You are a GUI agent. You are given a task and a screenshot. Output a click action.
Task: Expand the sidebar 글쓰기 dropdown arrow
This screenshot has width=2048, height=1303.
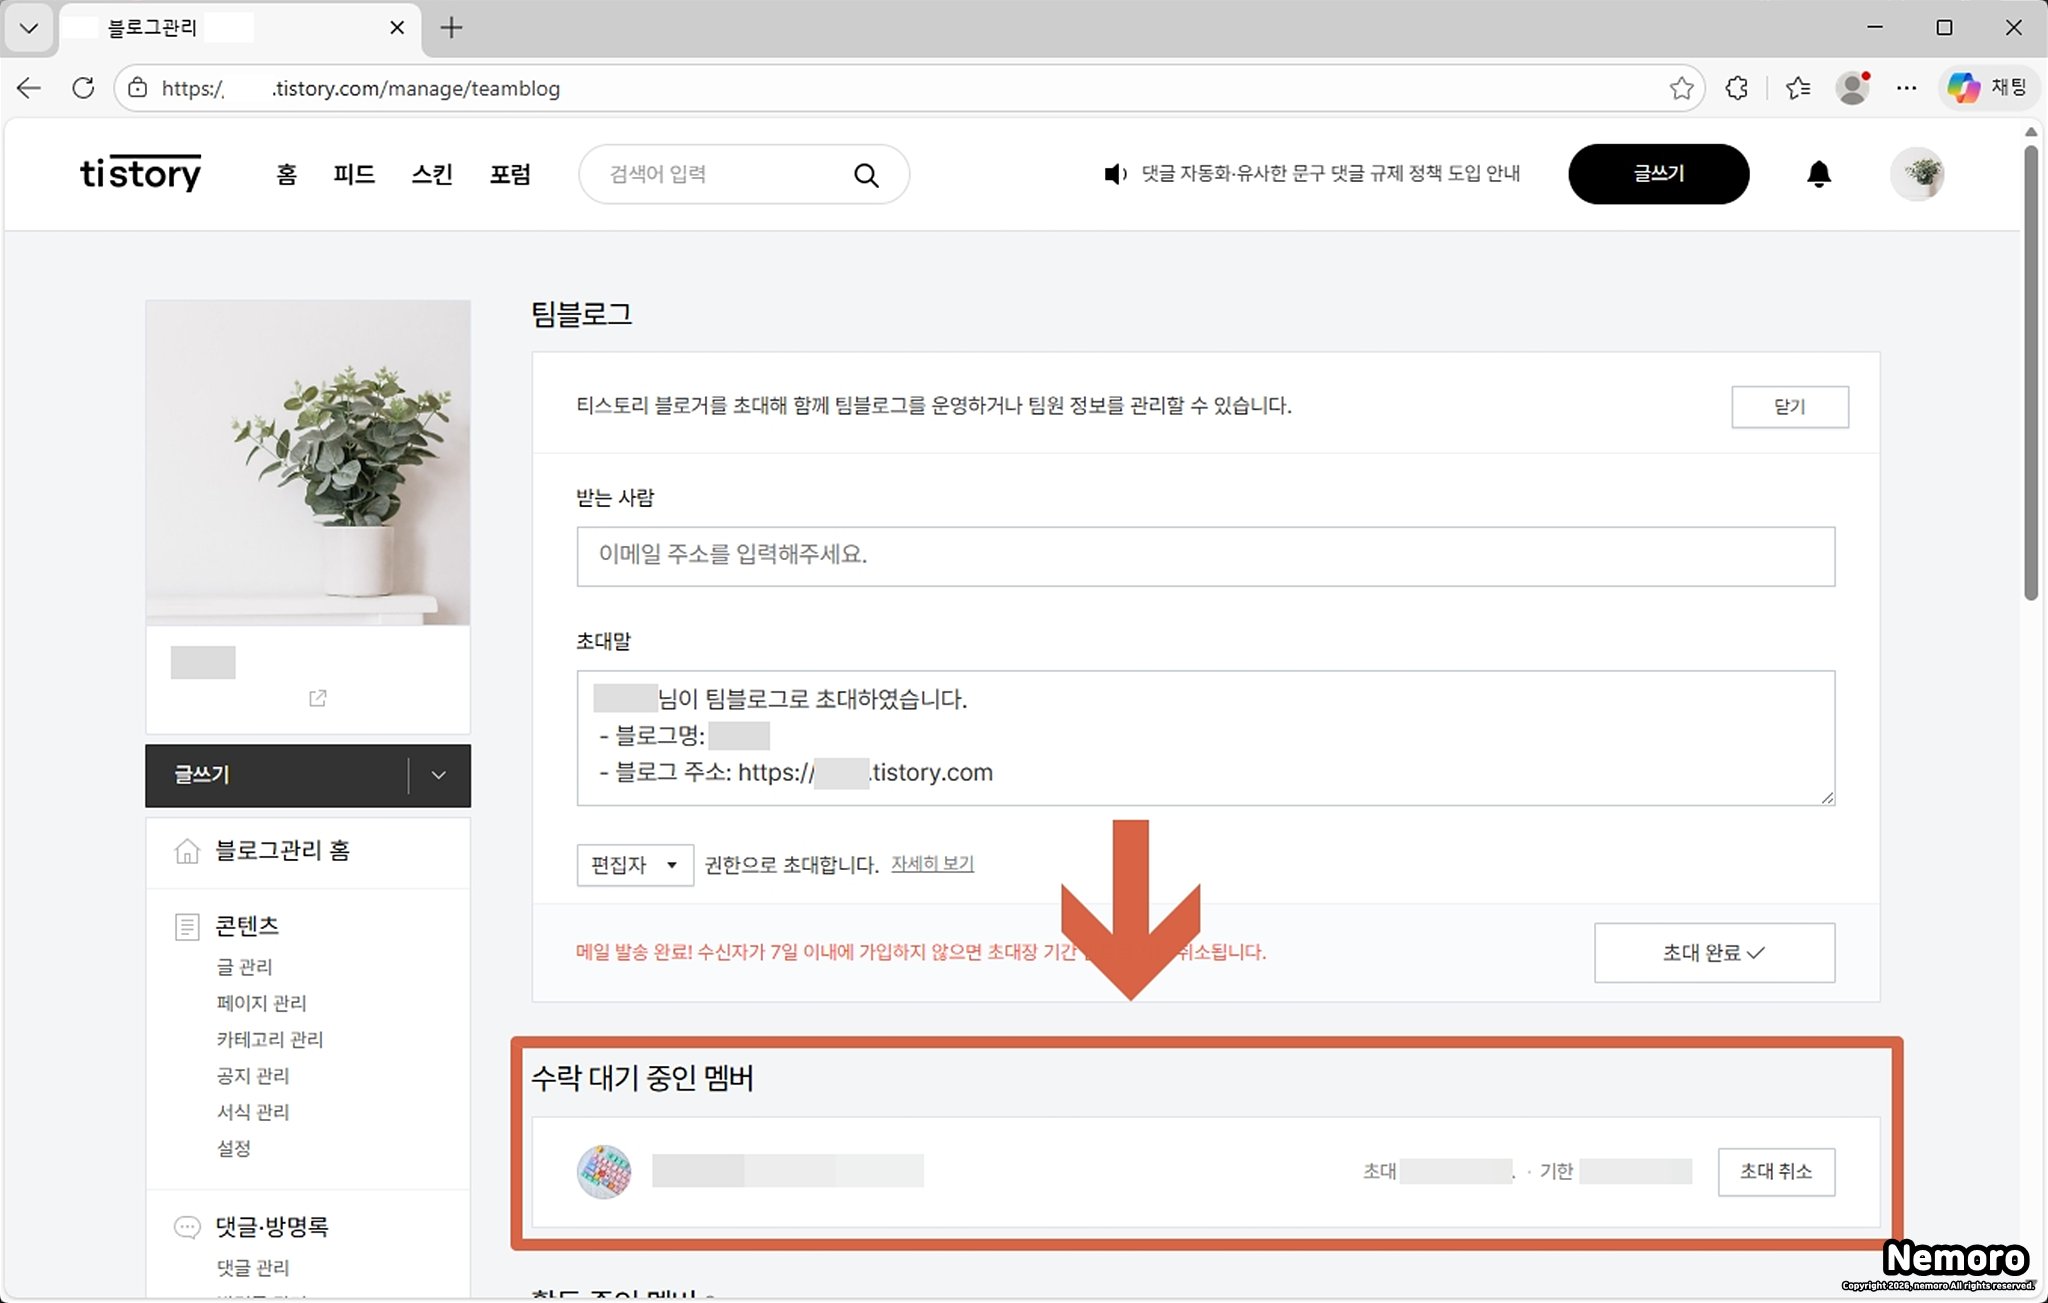pos(438,775)
